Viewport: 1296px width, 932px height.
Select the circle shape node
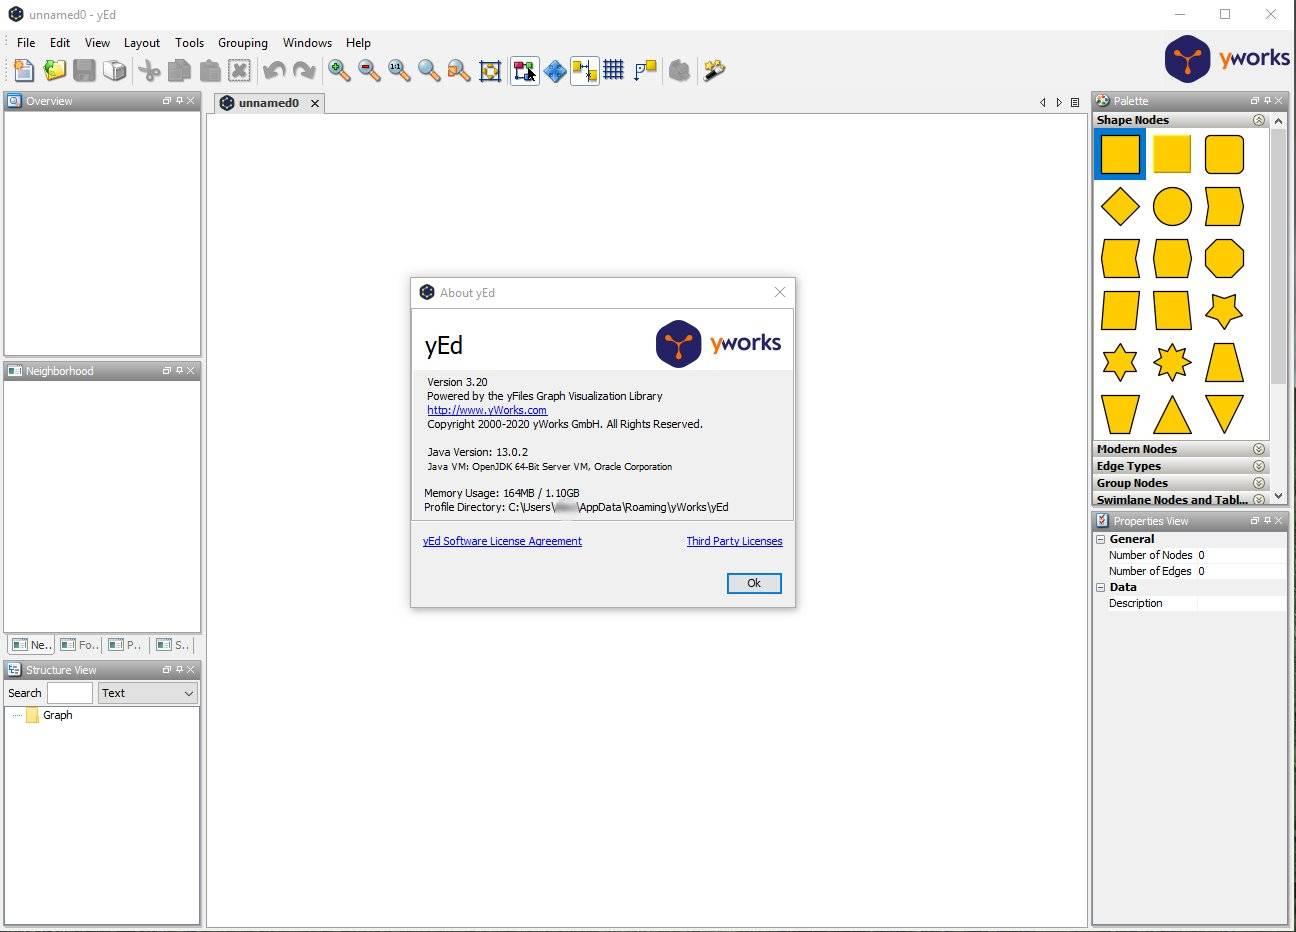[1172, 207]
